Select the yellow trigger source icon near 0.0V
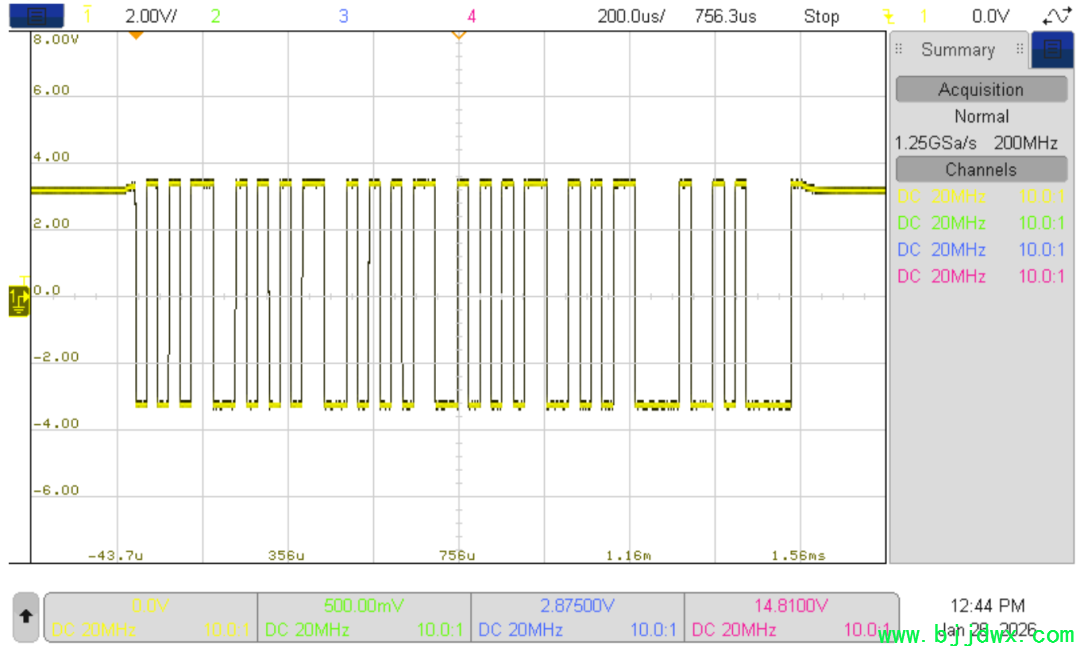The height and width of the screenshot is (652, 1080). click(x=888, y=16)
